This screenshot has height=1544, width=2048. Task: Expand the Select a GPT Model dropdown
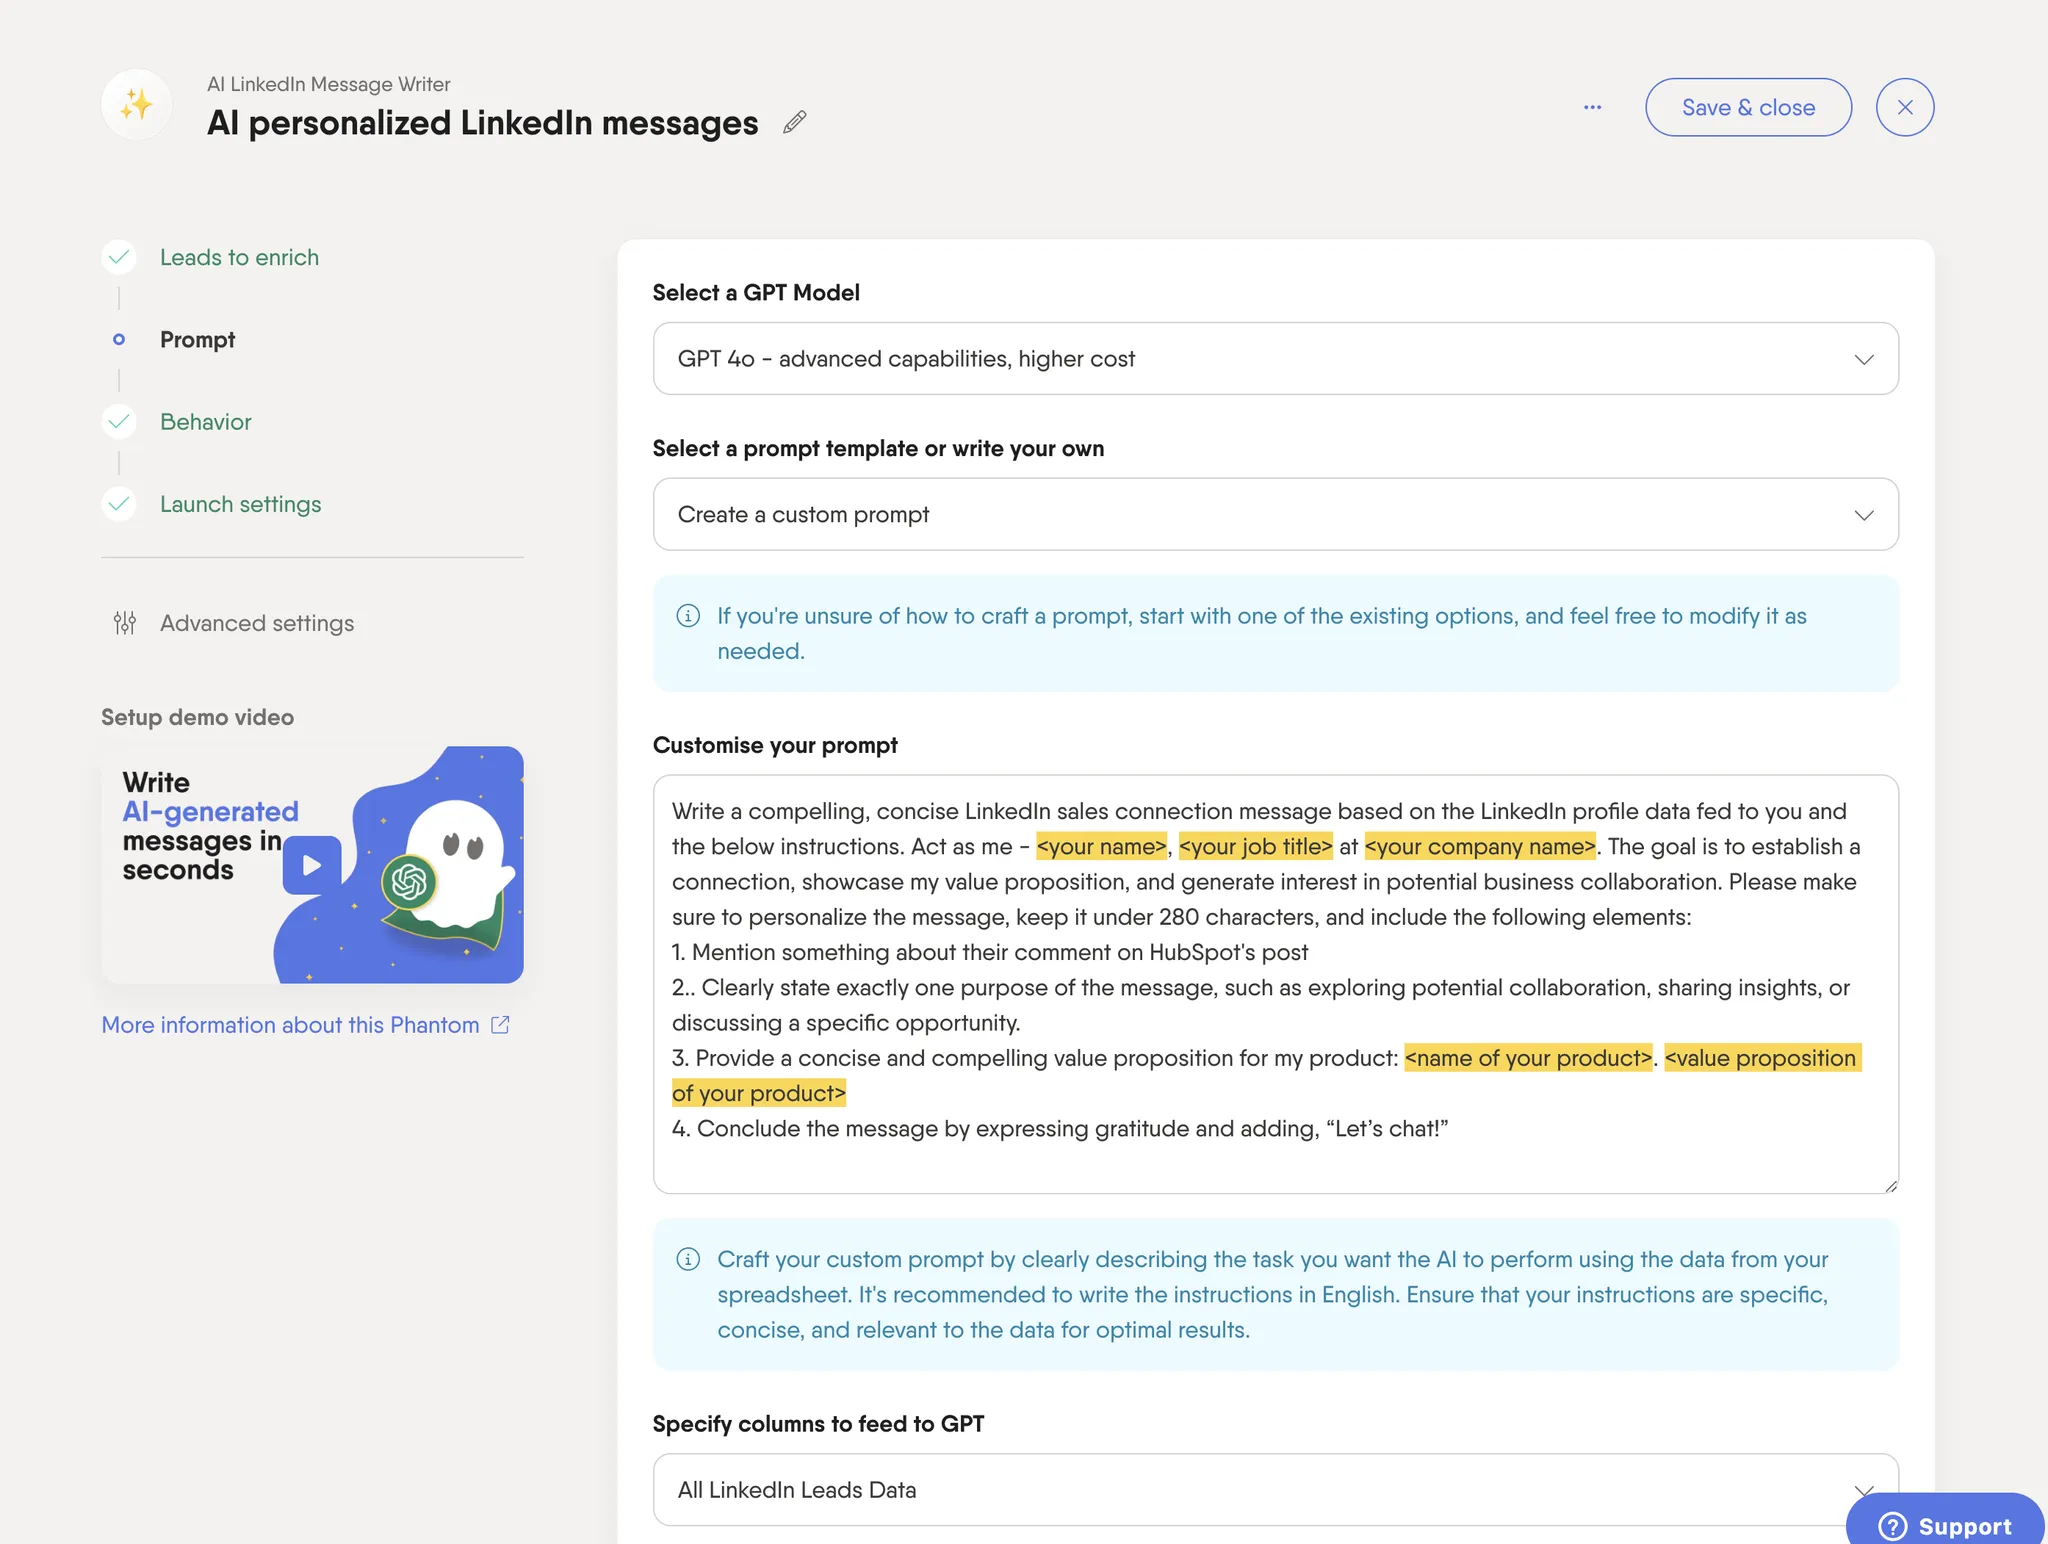coord(1275,359)
